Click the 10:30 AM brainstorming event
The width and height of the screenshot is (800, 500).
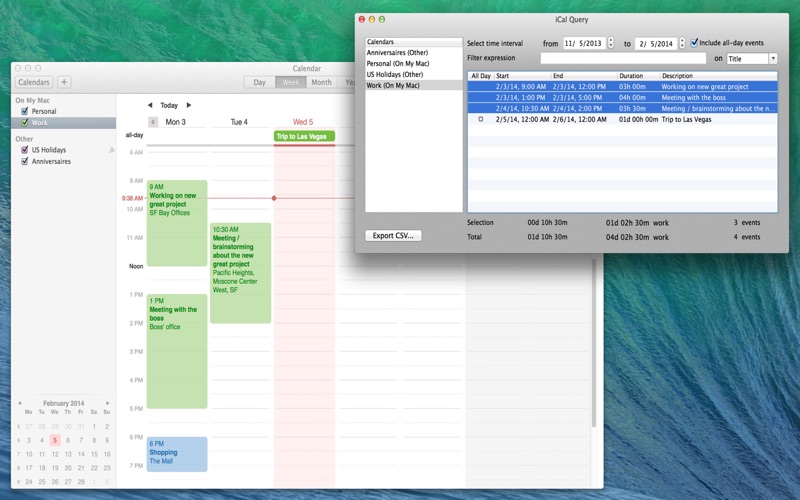240,273
